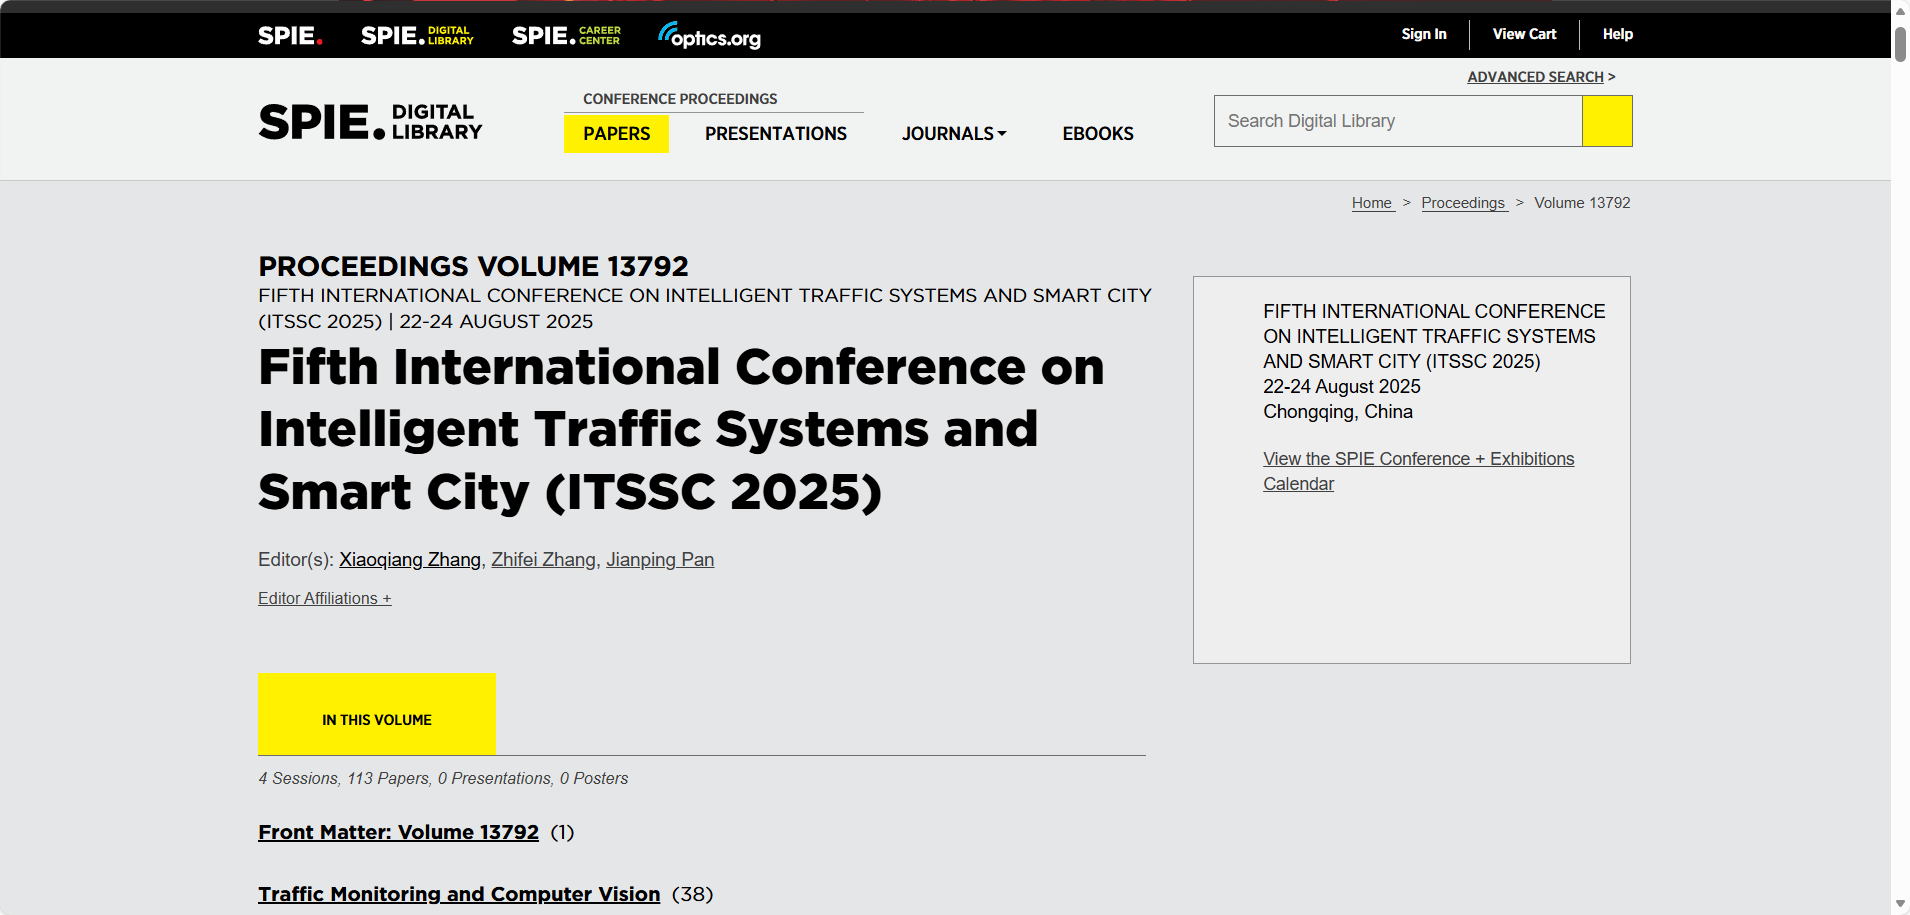Go to Proceedings breadcrumb link

click(x=1463, y=203)
